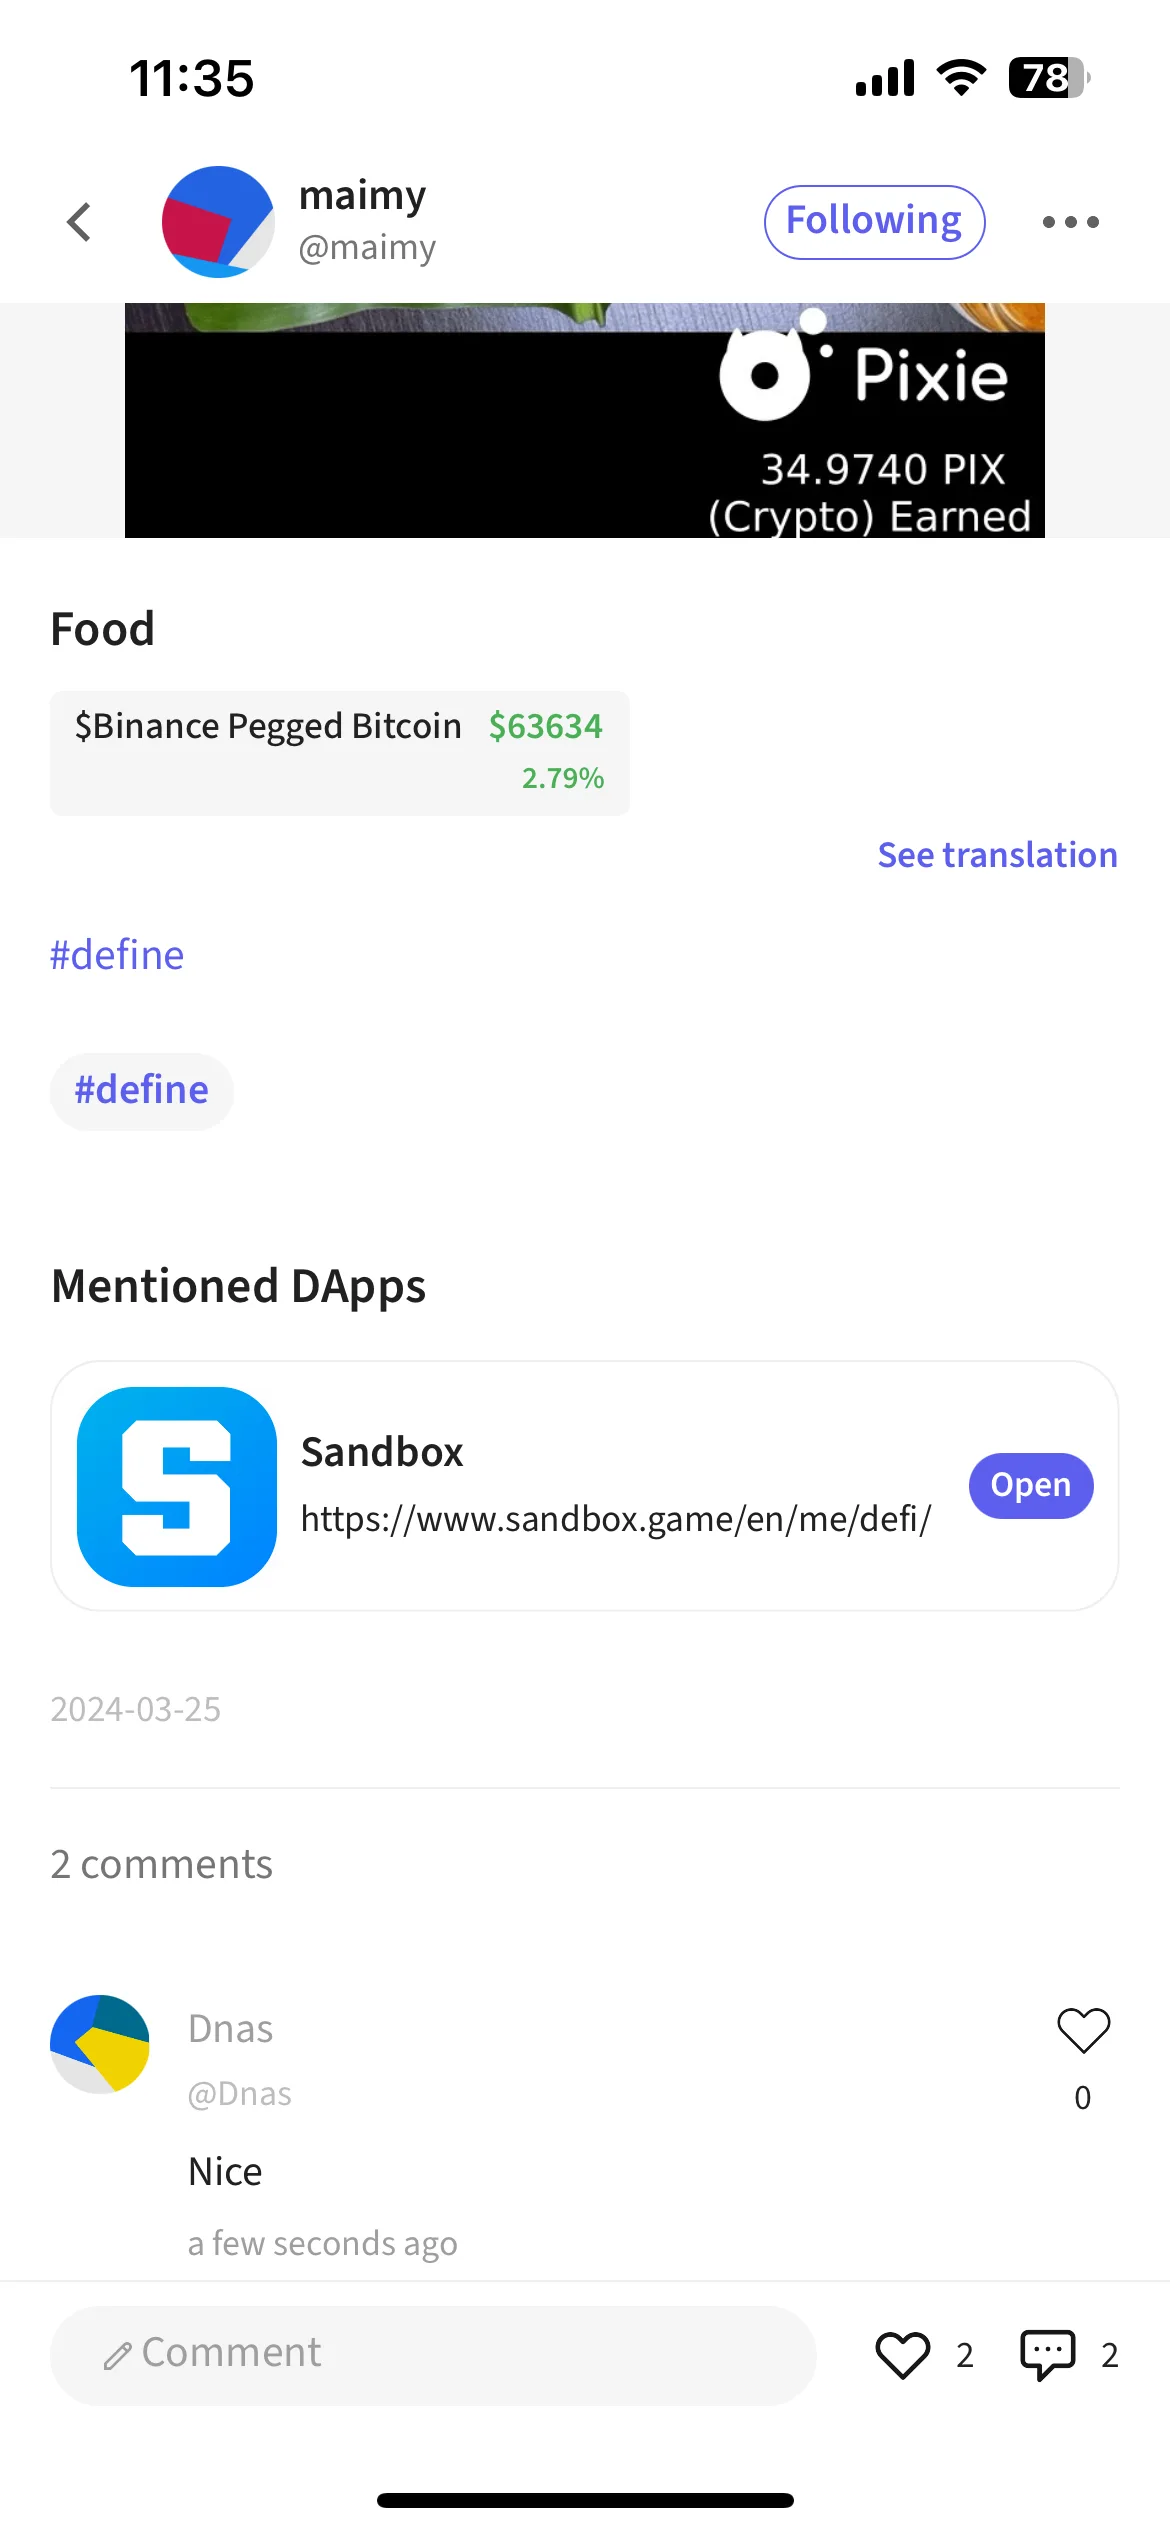The image size is (1170, 2532).
Task: Open Dnas's profile avatar
Action: click(100, 2044)
